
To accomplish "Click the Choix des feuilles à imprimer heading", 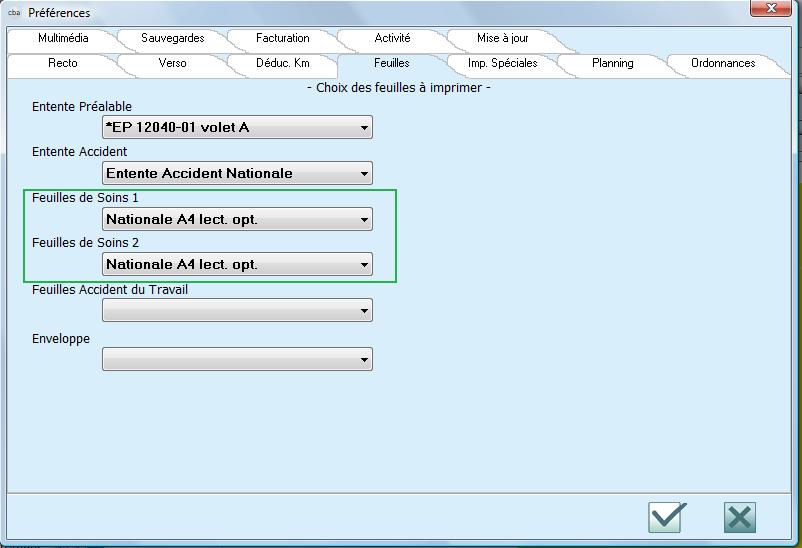I will point(399,88).
